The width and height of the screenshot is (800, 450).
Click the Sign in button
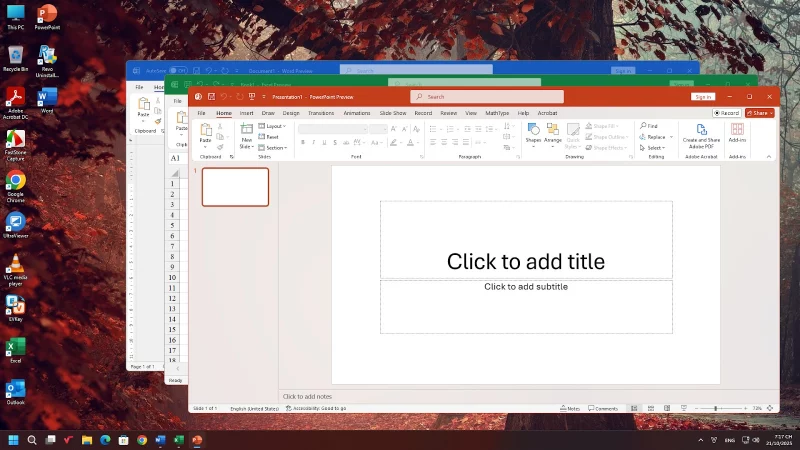click(703, 97)
